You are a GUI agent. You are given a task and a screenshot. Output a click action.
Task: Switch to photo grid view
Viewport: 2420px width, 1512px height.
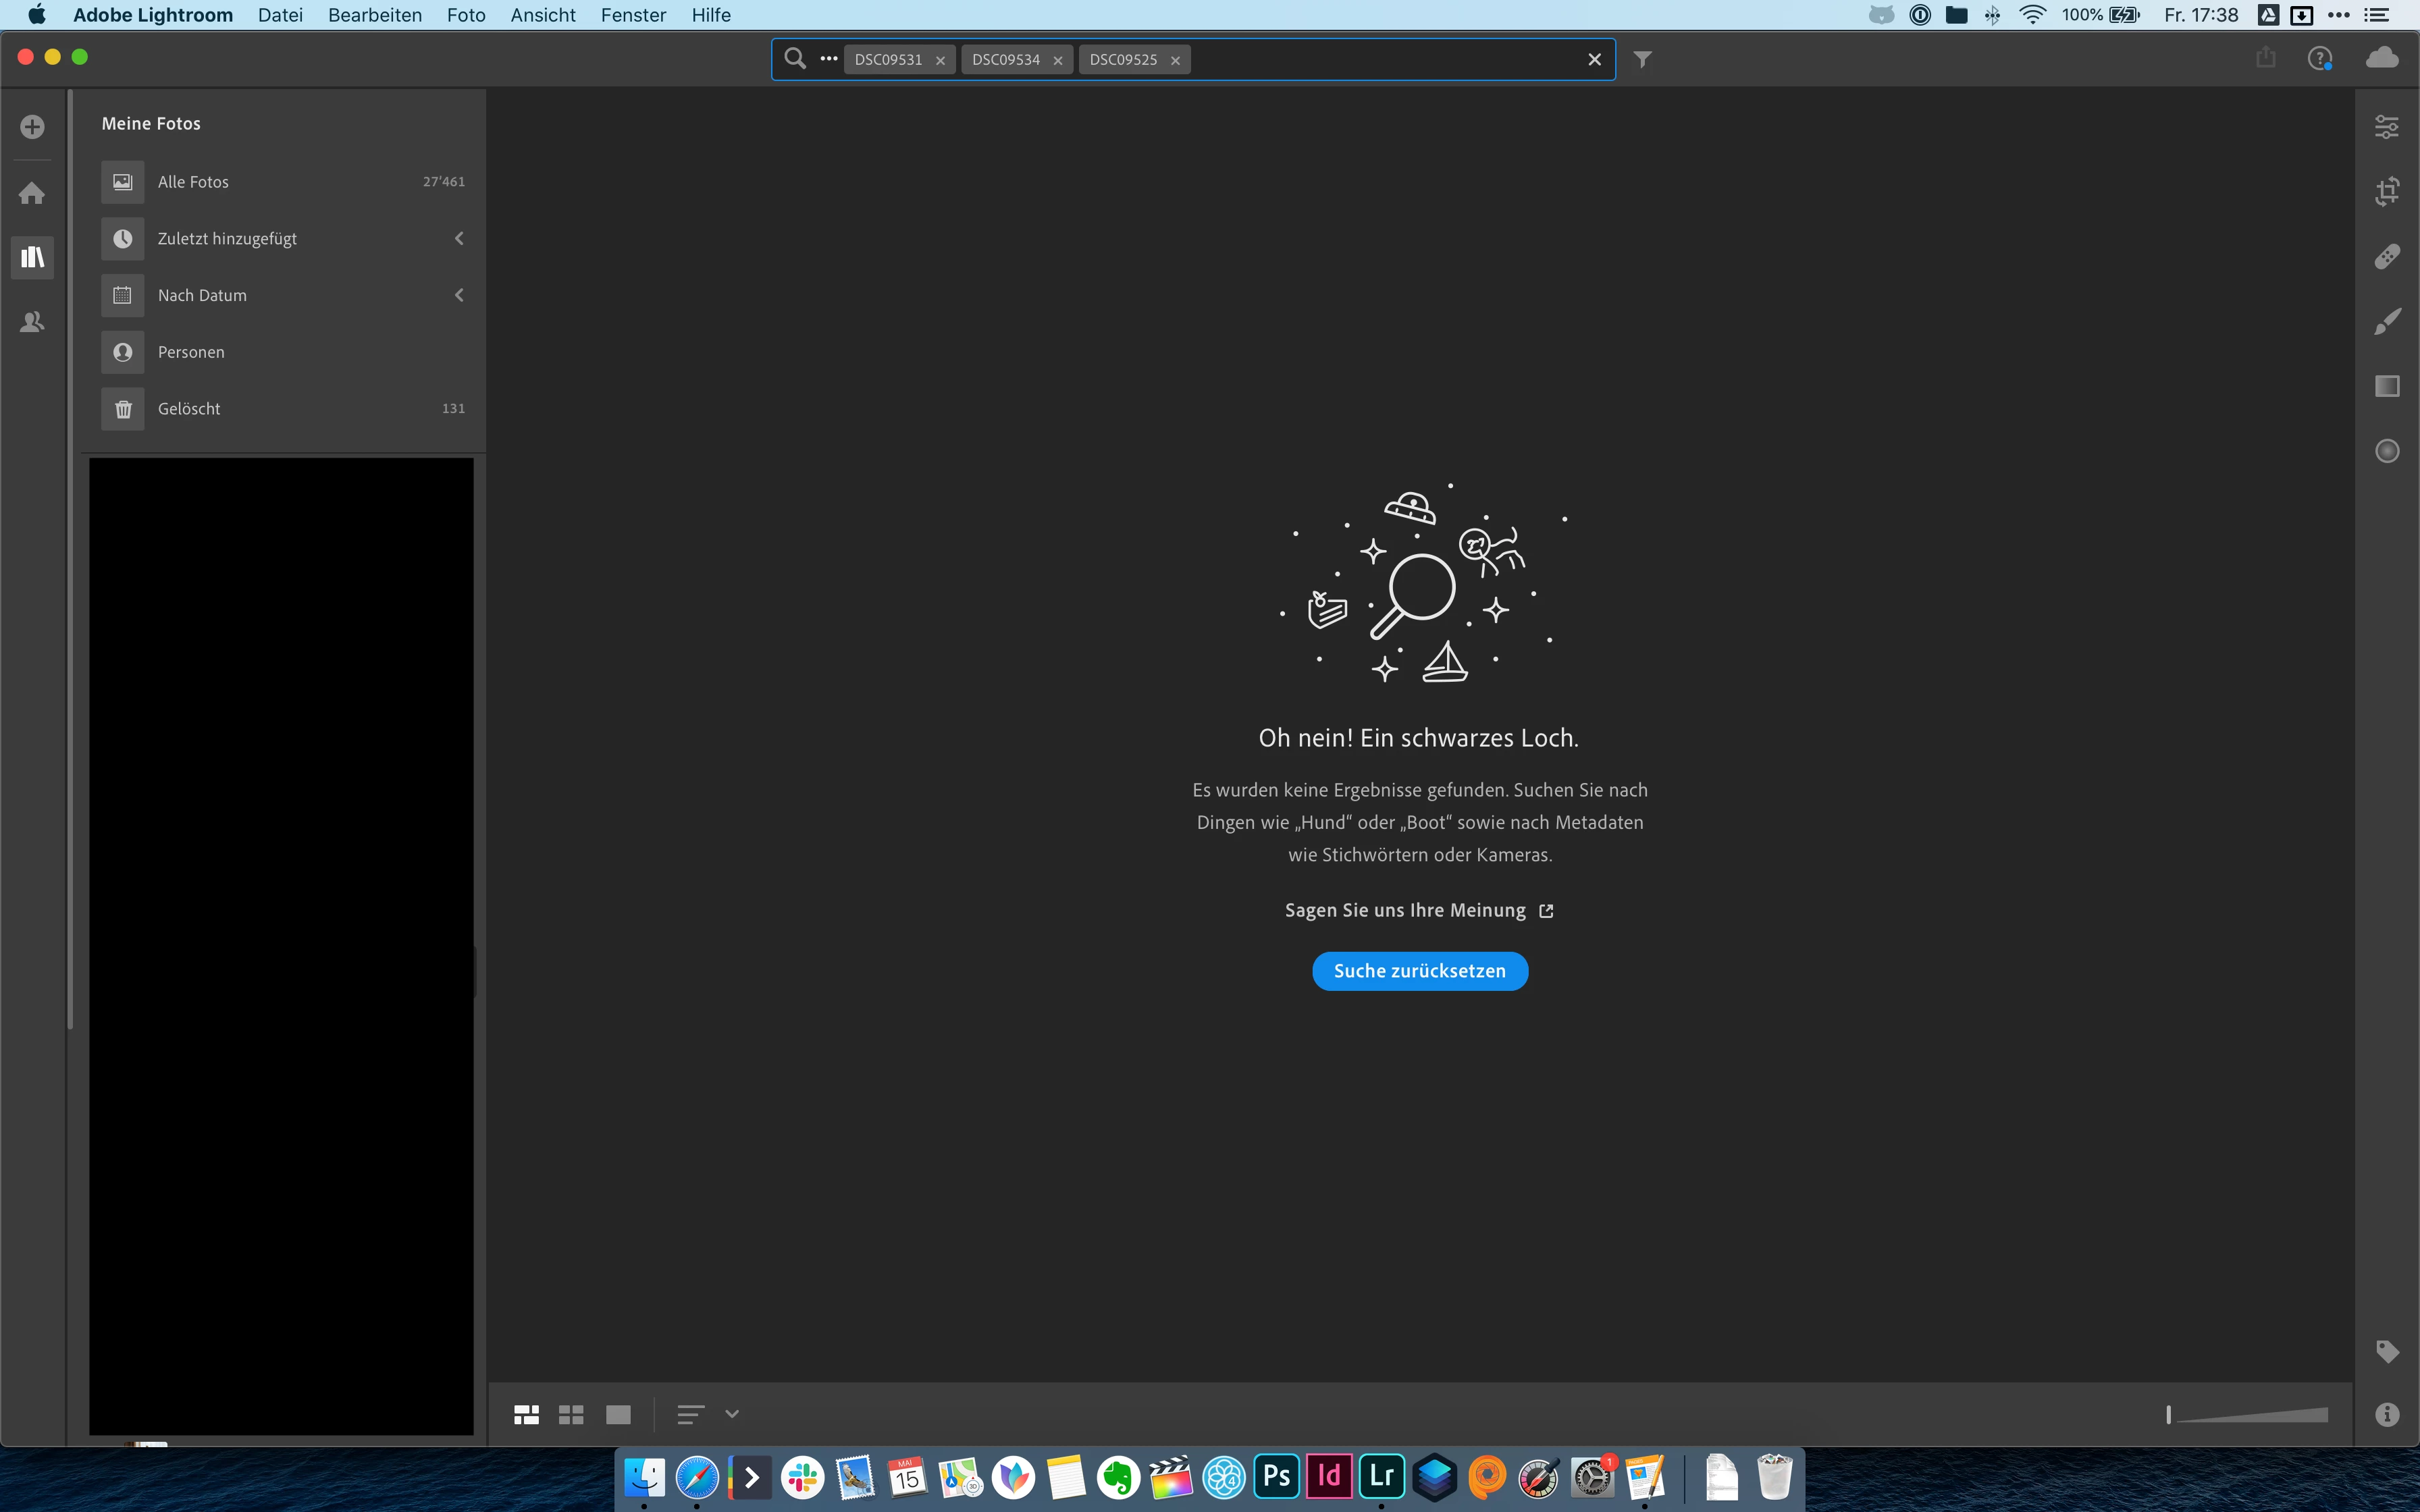[526, 1414]
